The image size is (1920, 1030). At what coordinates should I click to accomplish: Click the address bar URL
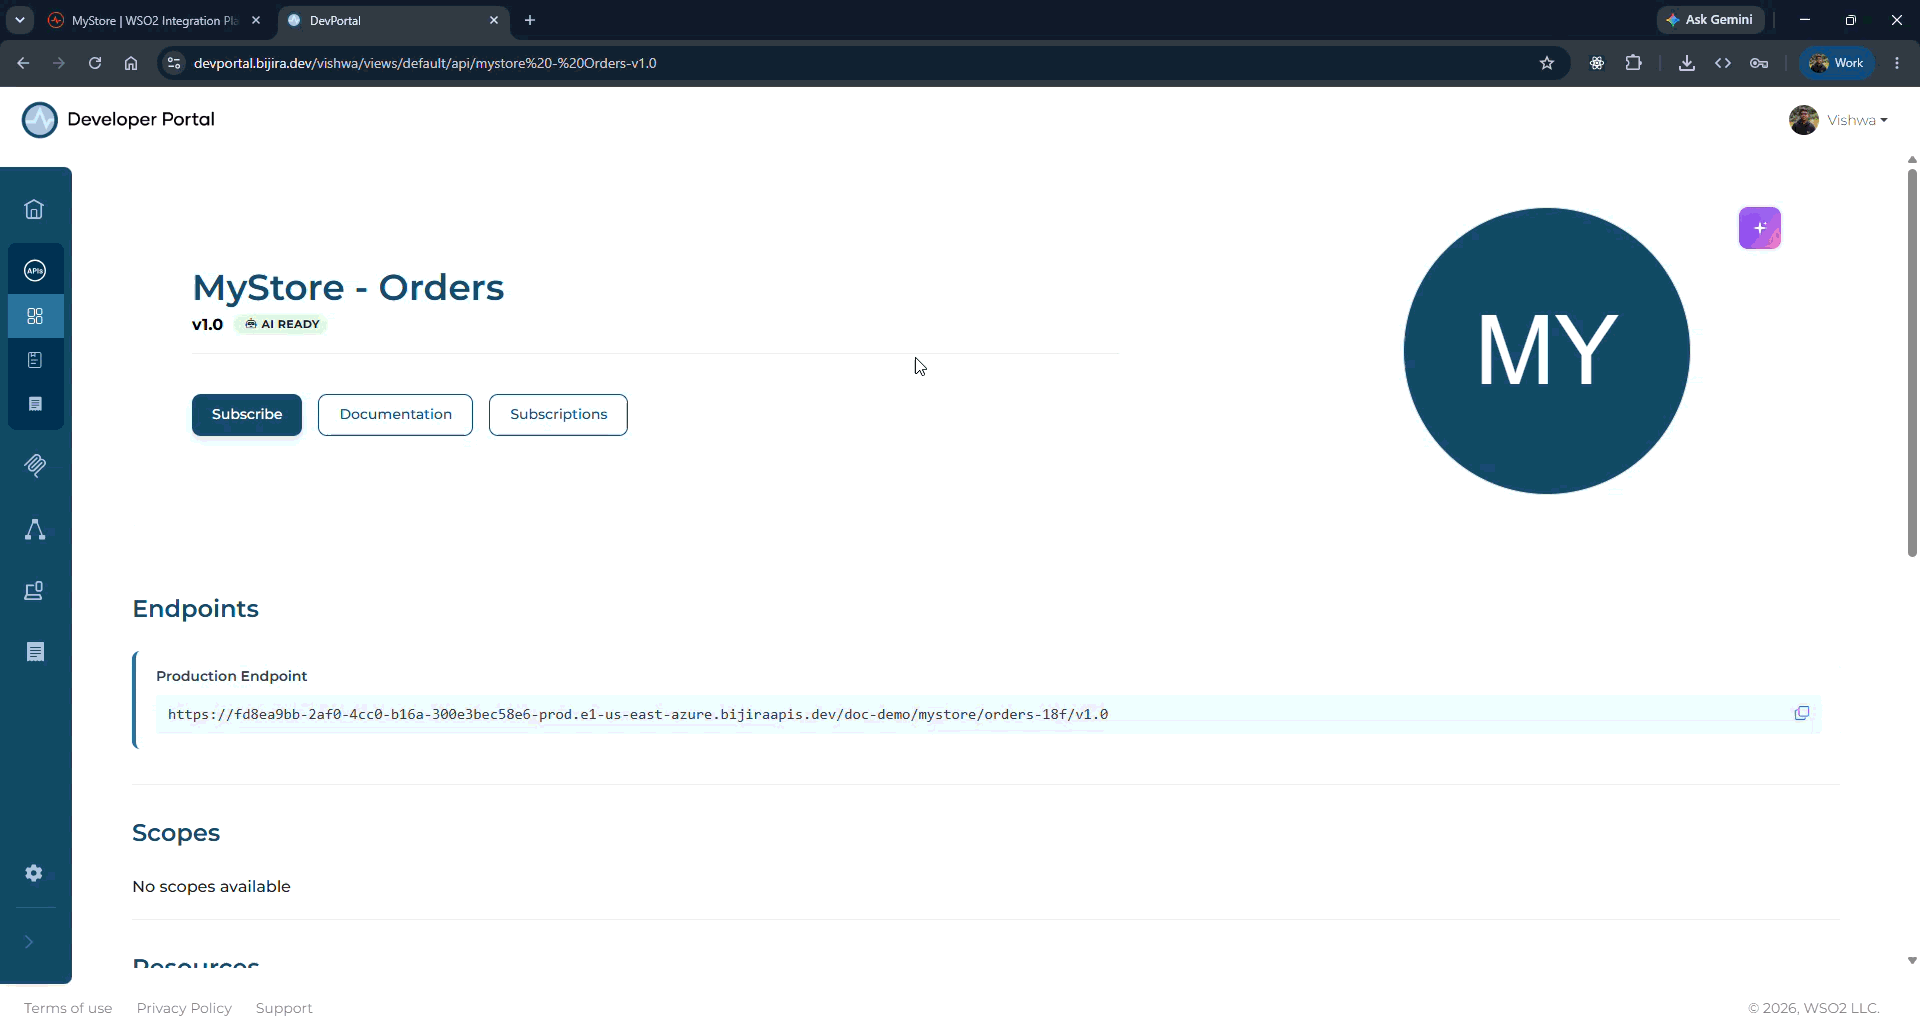pyautogui.click(x=425, y=63)
